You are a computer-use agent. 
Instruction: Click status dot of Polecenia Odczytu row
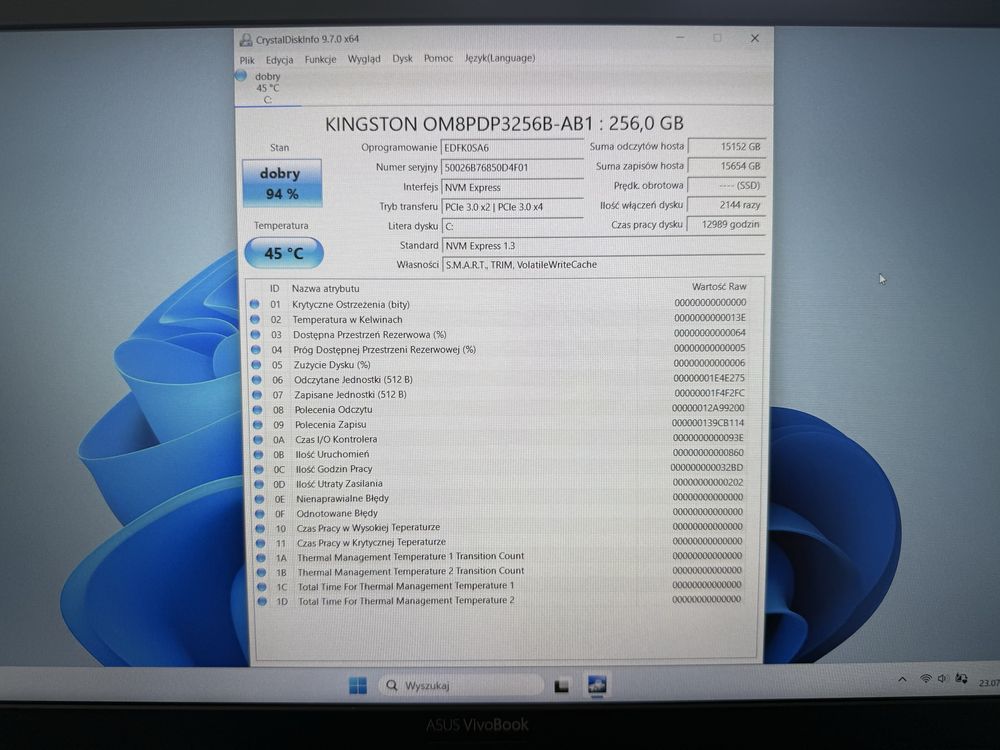tap(257, 409)
